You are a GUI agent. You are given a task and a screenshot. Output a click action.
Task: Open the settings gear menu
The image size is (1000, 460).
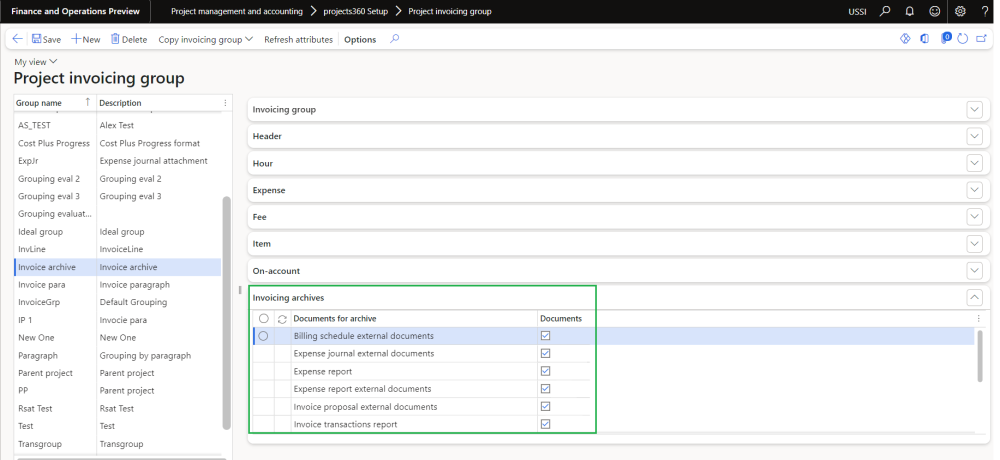pos(960,11)
